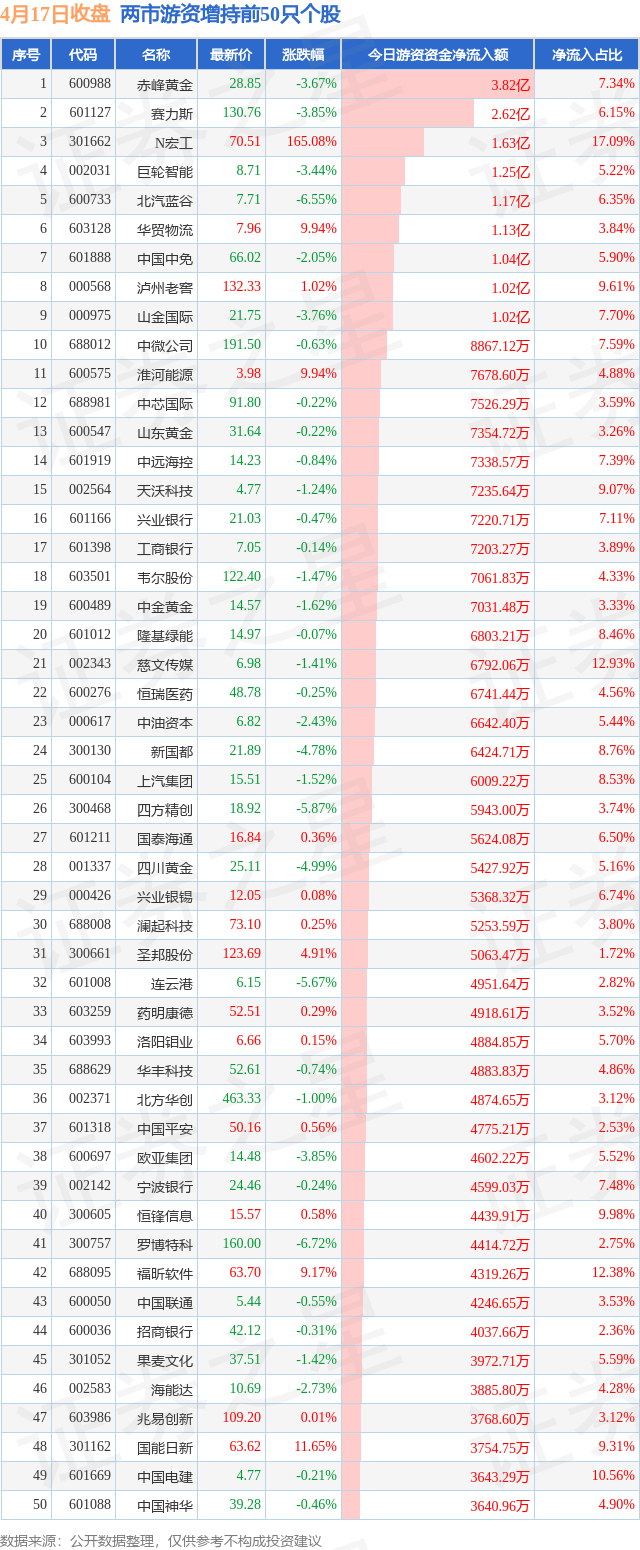Click stock name 福昕软件
This screenshot has width=640, height=1550.
[165, 1274]
